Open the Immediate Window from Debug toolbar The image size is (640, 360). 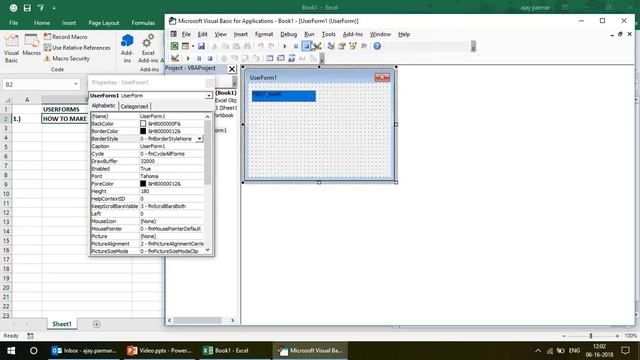tap(281, 58)
